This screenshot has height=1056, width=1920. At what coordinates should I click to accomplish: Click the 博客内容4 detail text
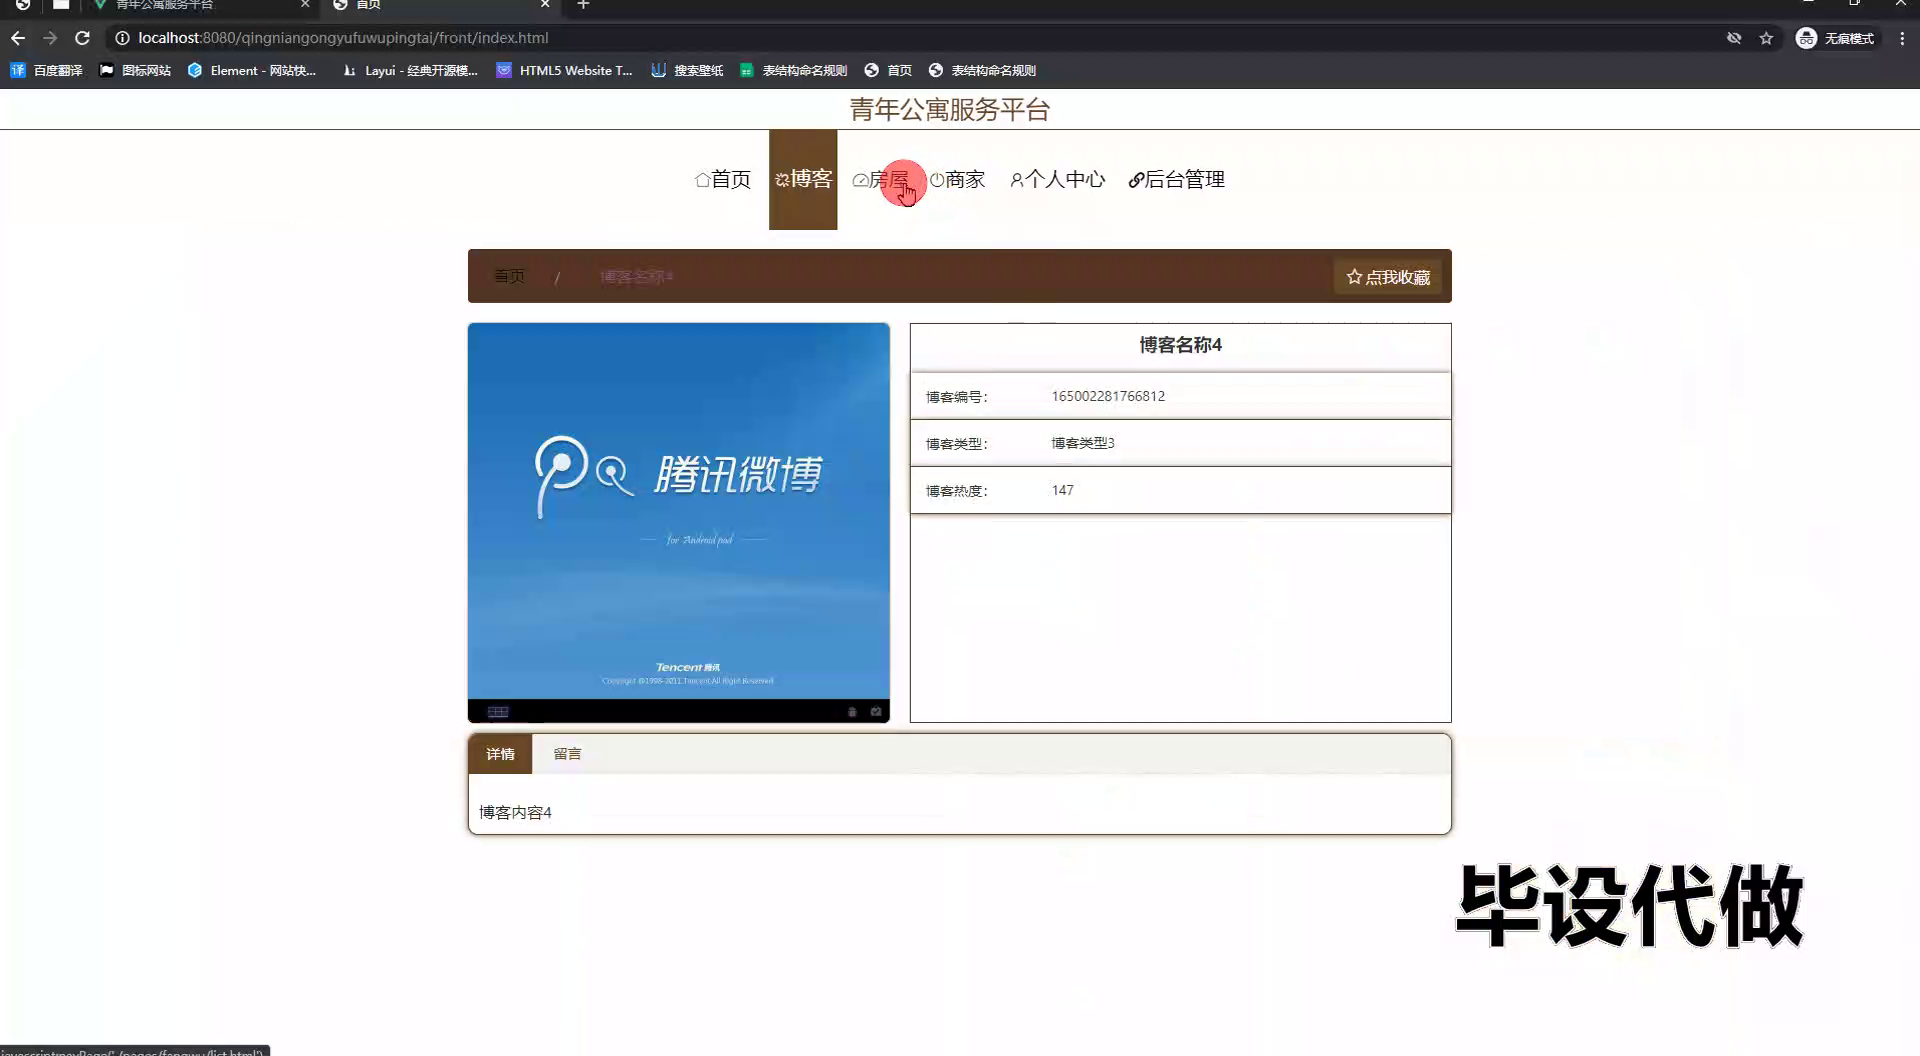click(x=515, y=812)
